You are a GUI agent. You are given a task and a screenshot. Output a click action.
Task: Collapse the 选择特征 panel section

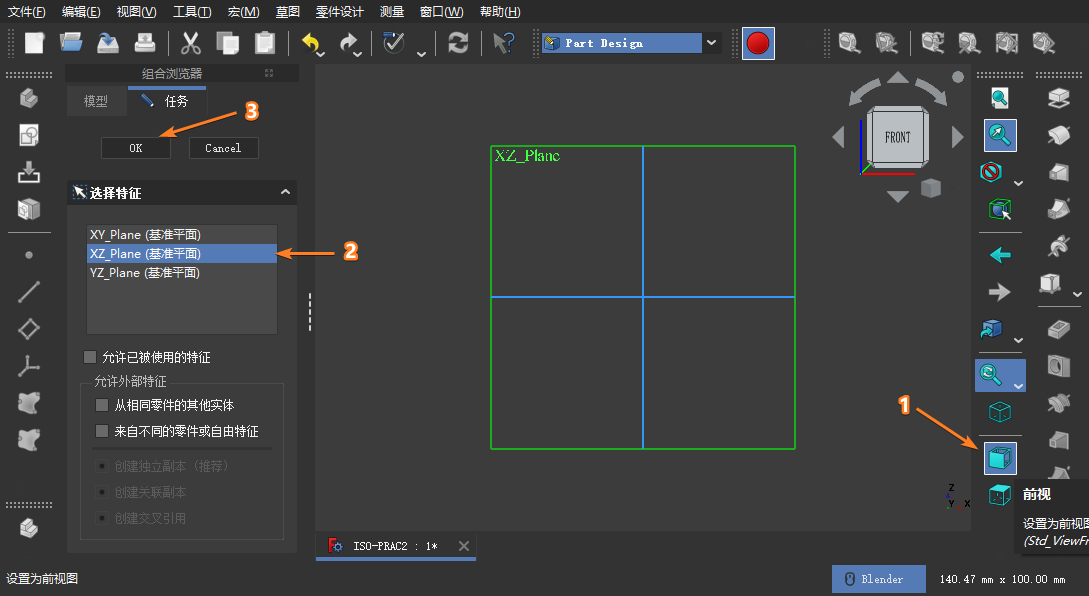(x=285, y=192)
